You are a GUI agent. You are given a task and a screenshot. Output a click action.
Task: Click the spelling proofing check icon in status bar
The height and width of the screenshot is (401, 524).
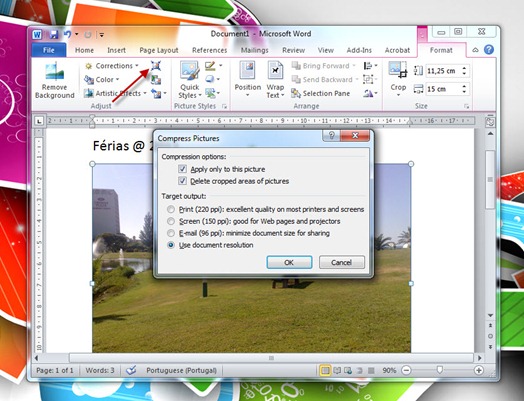[x=131, y=370]
